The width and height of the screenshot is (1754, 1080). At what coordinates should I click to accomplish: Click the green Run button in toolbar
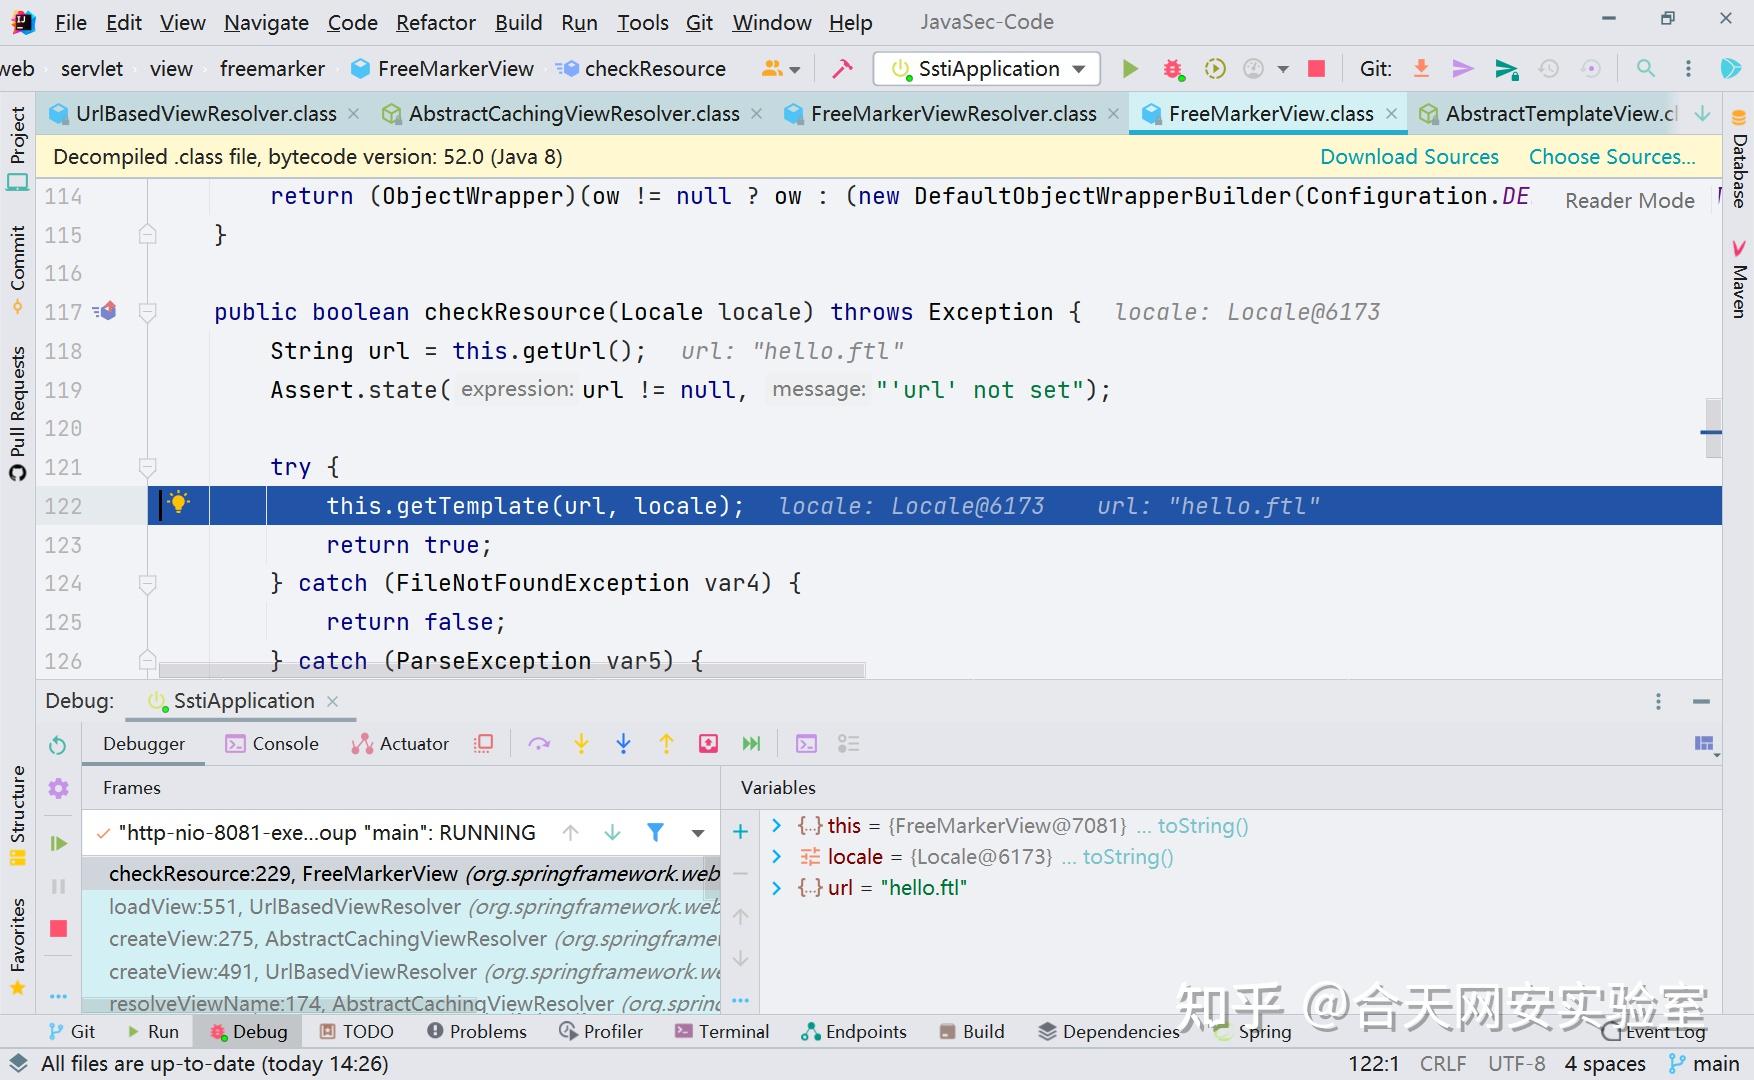[x=1130, y=69]
